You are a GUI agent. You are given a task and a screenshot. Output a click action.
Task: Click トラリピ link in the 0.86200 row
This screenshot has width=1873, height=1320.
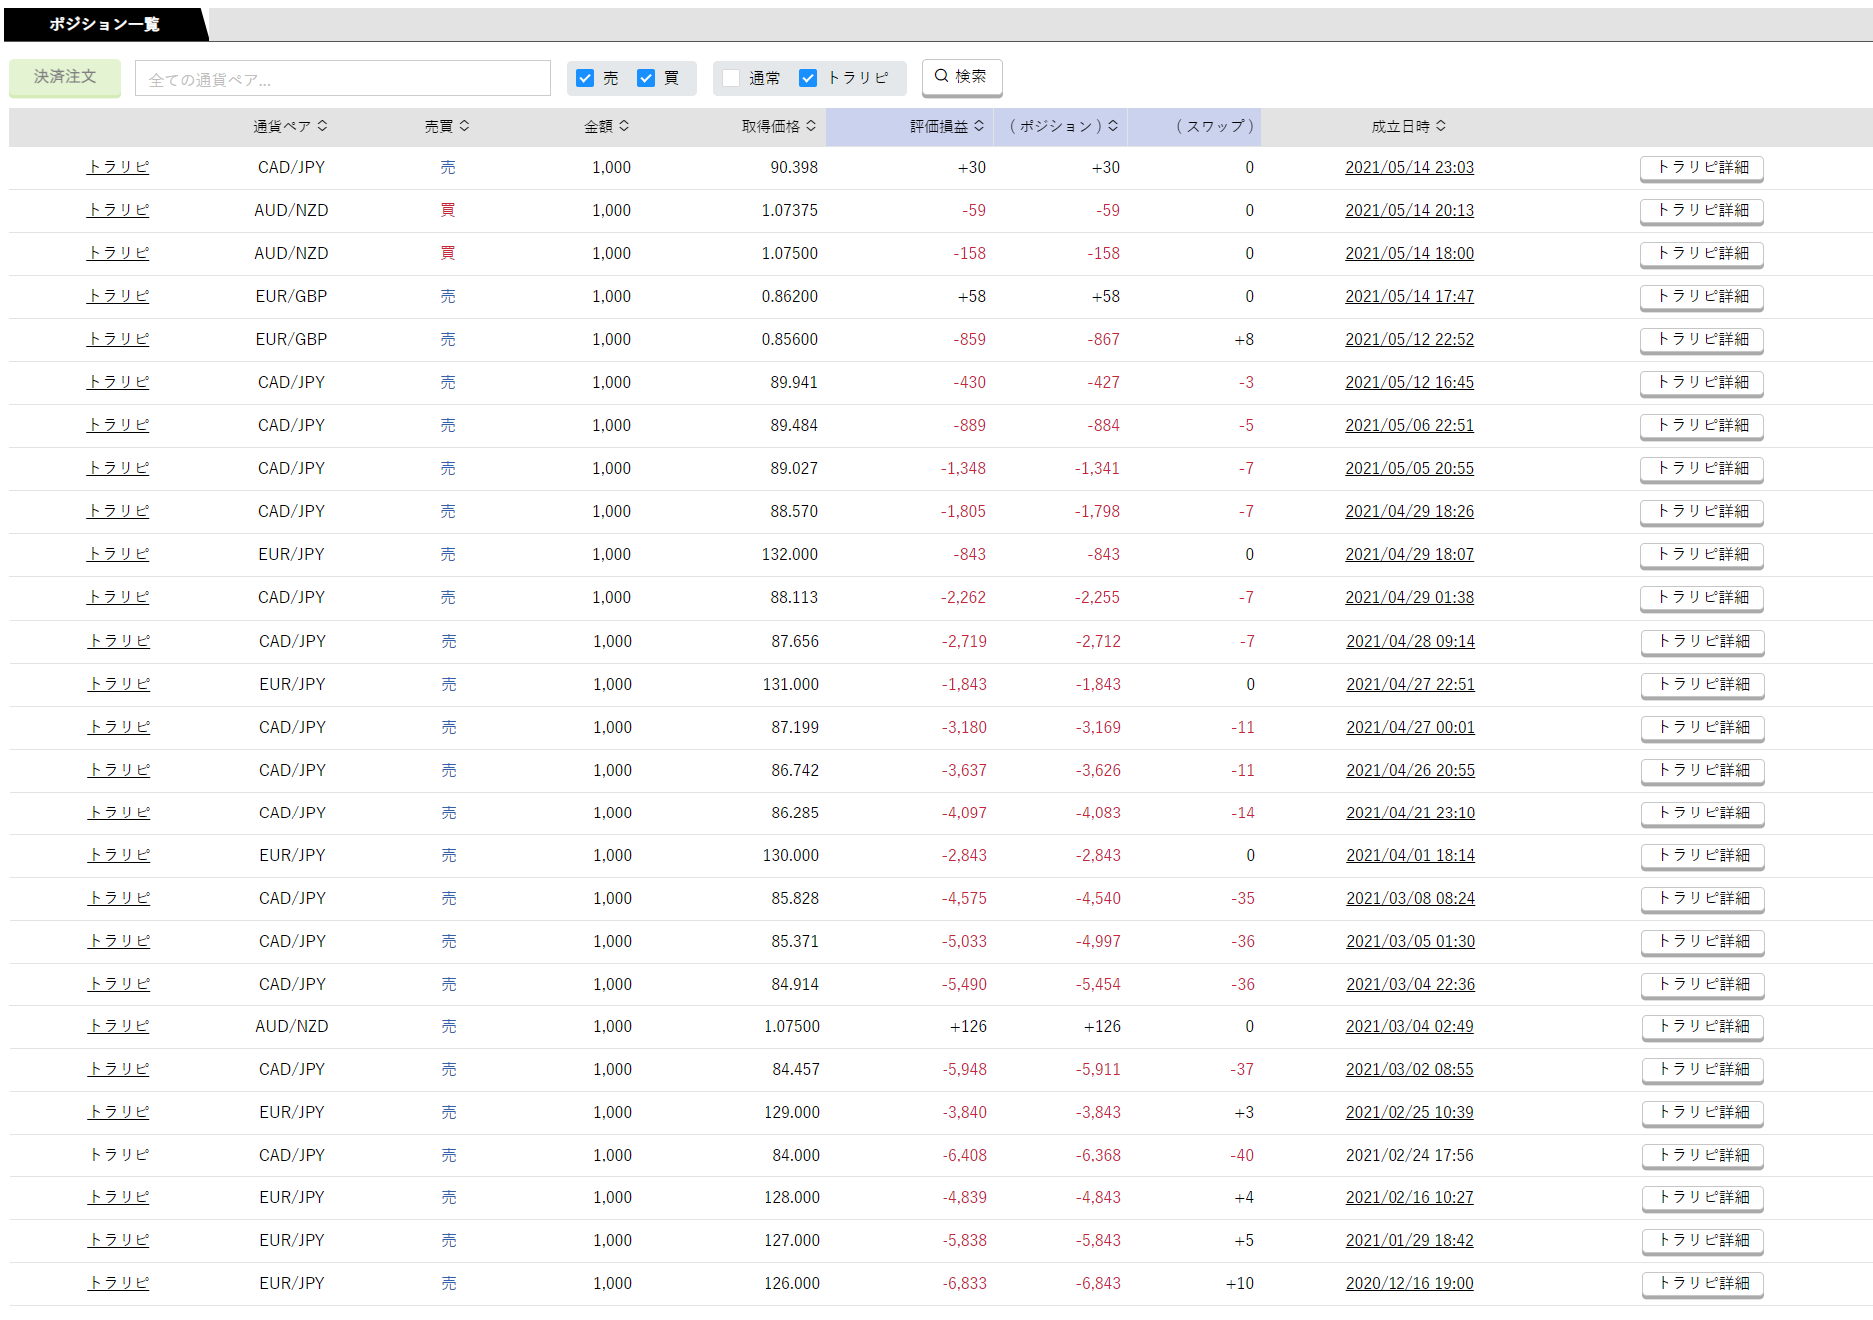tap(118, 297)
